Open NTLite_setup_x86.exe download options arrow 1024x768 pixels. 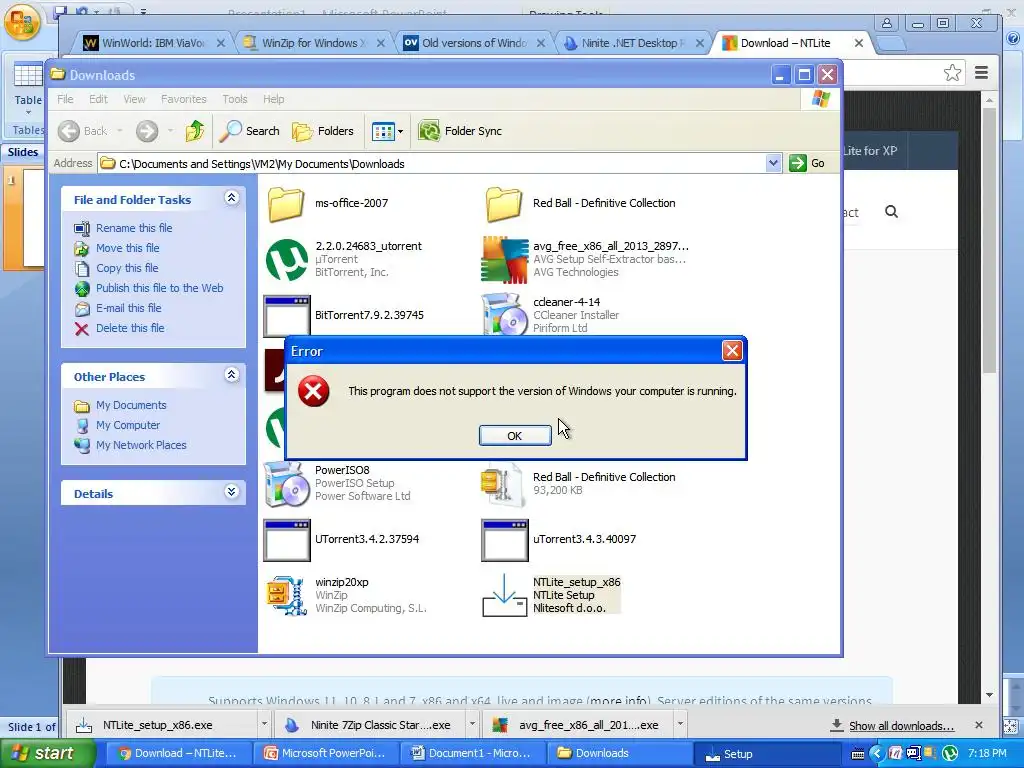(x=264, y=724)
